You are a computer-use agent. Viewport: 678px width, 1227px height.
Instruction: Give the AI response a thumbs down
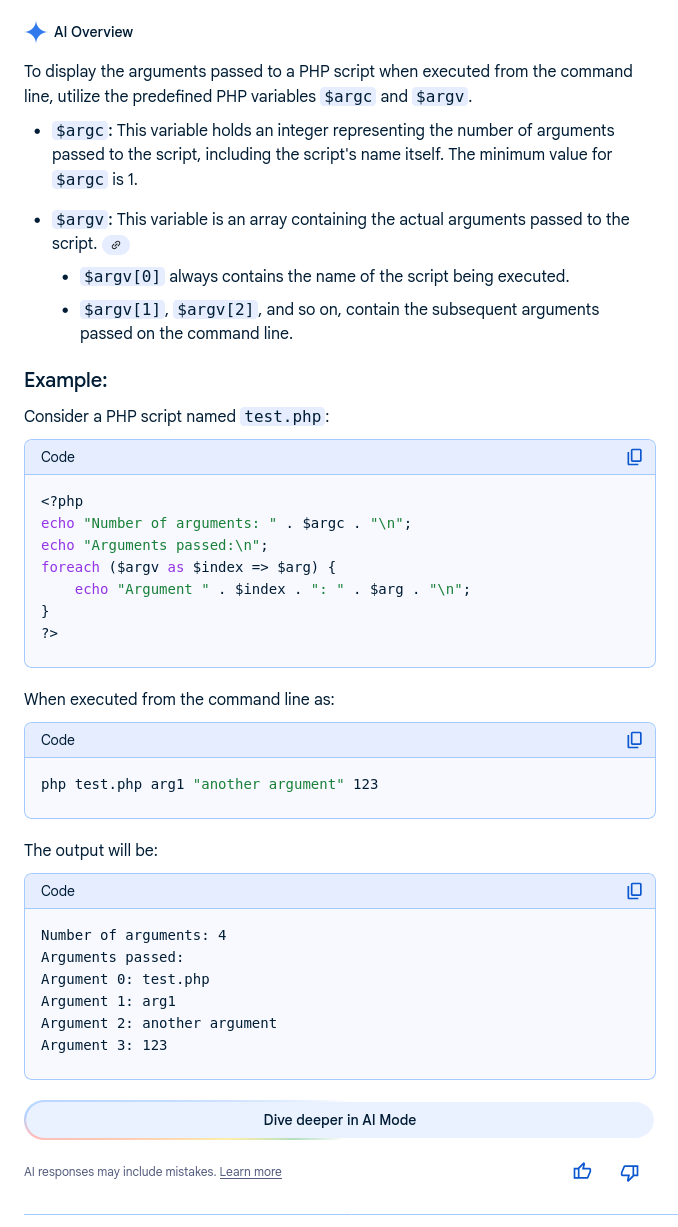pyautogui.click(x=630, y=1172)
